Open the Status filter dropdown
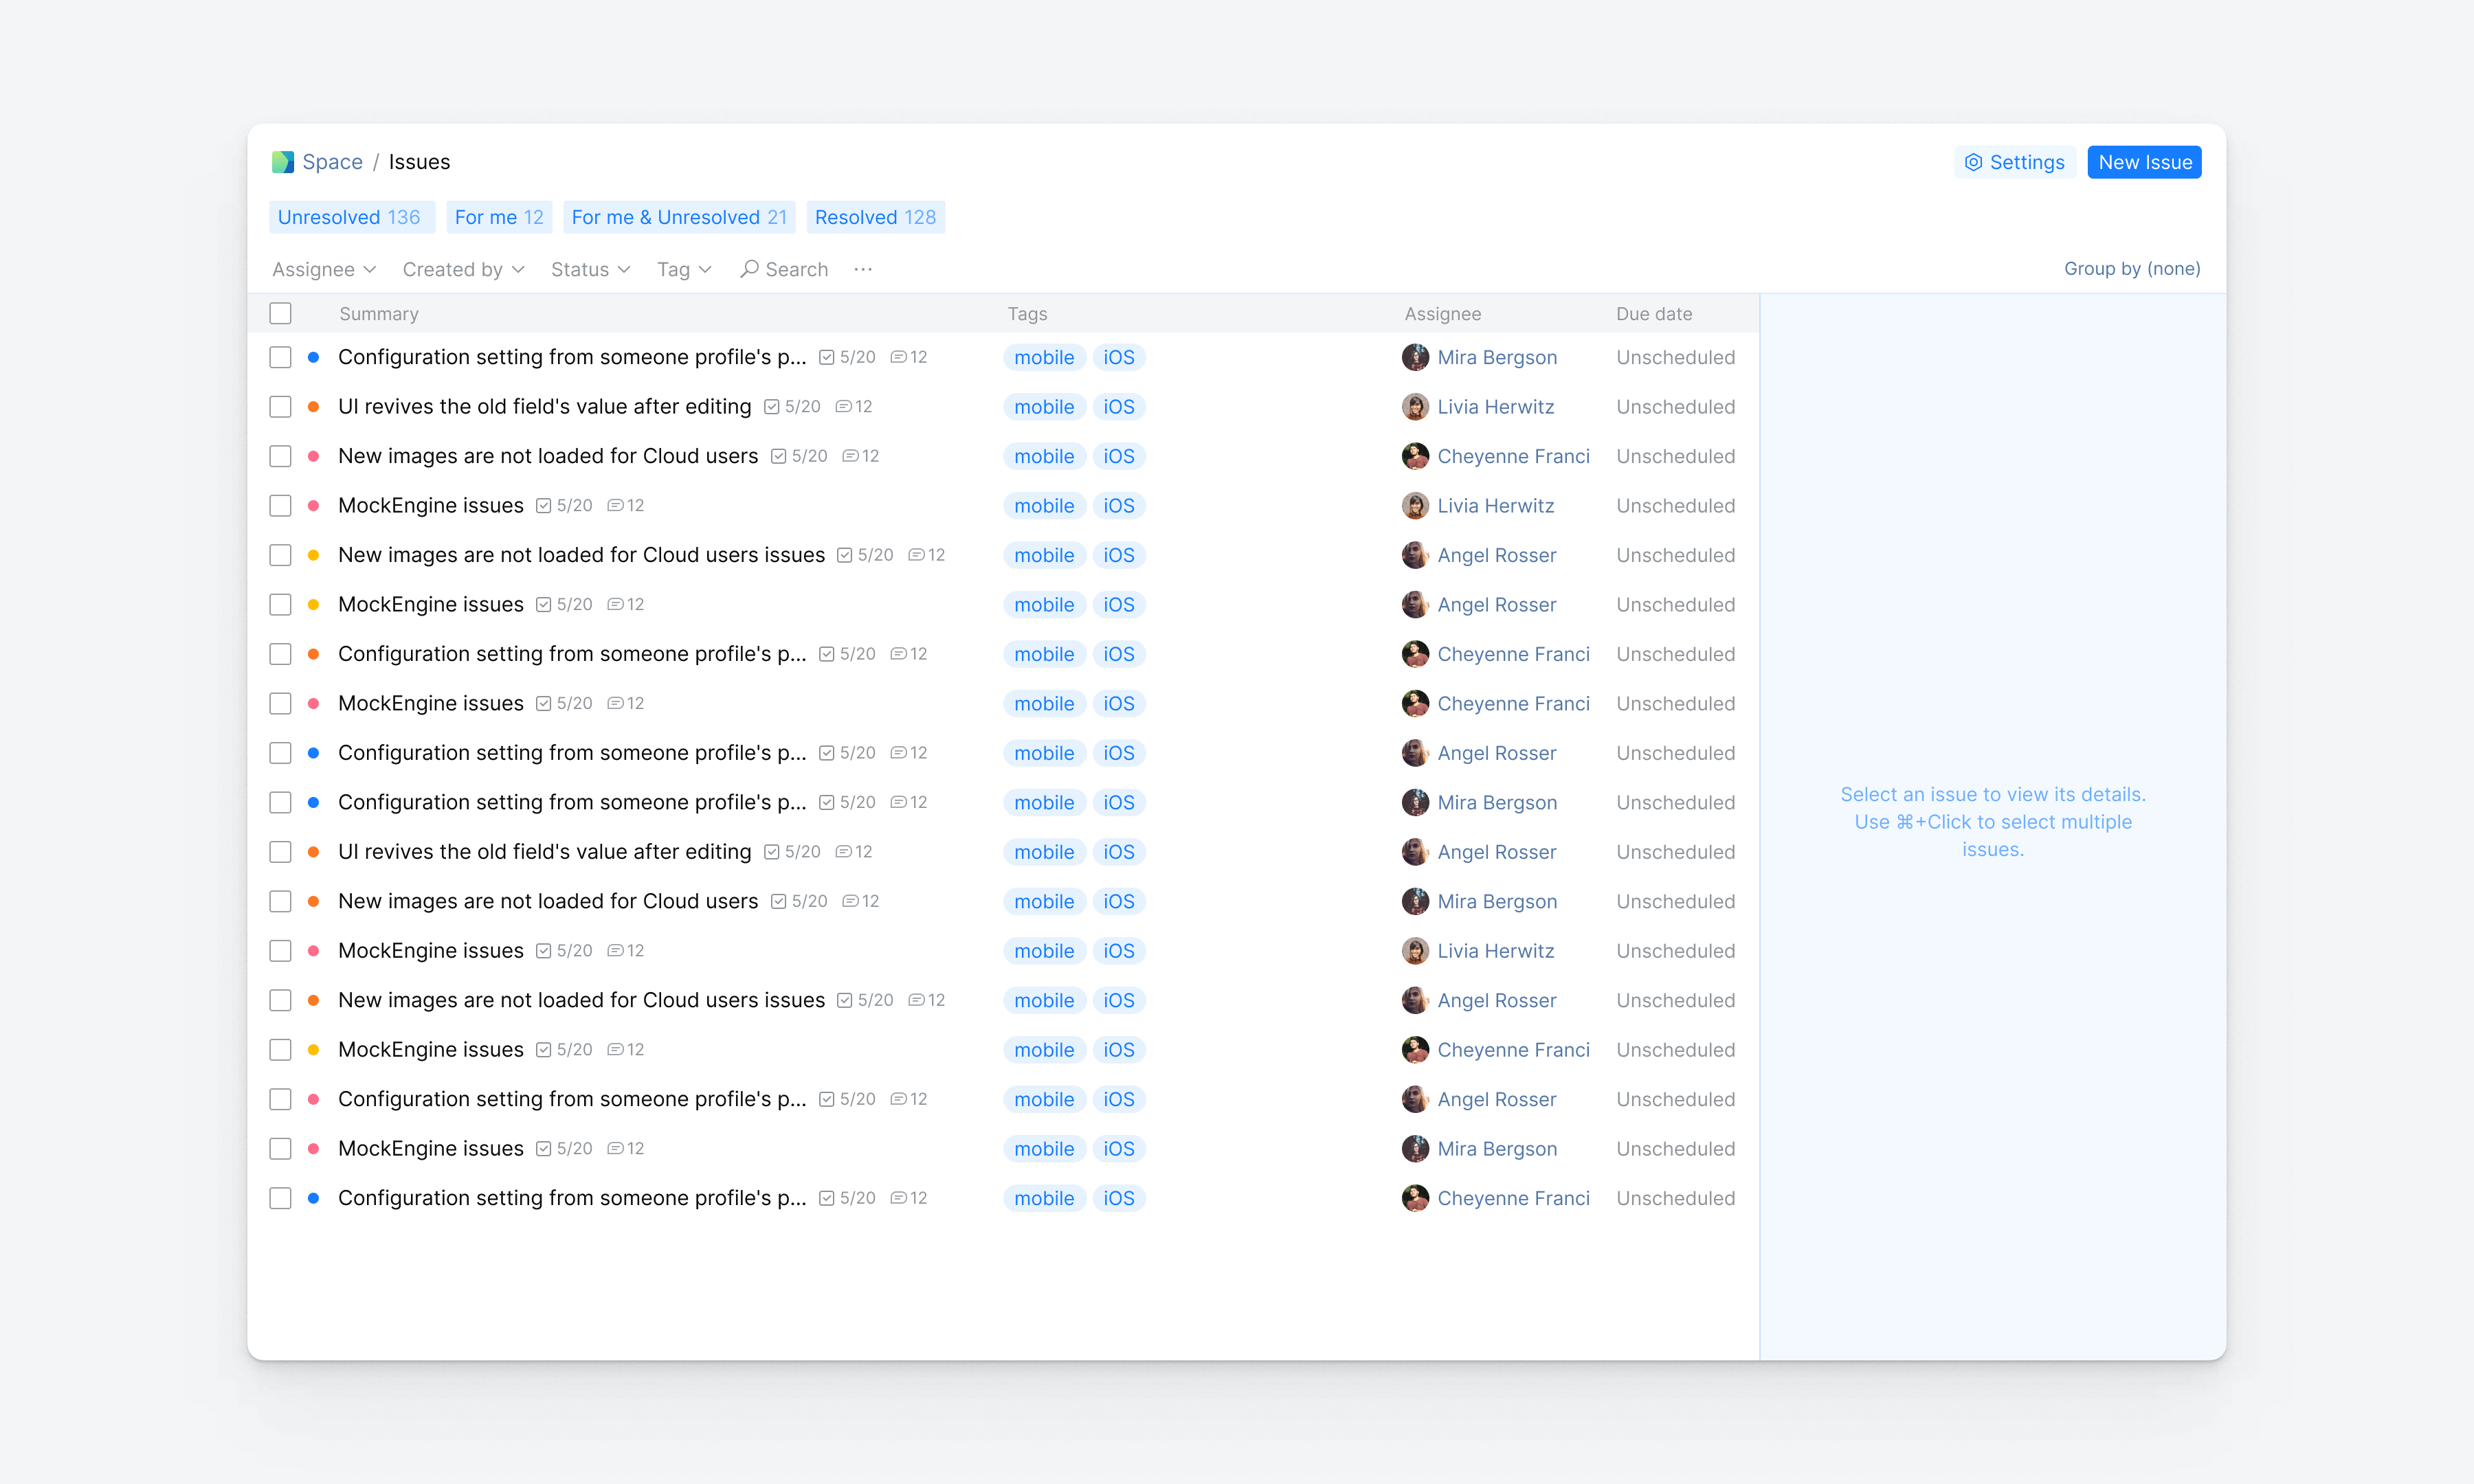 point(590,269)
